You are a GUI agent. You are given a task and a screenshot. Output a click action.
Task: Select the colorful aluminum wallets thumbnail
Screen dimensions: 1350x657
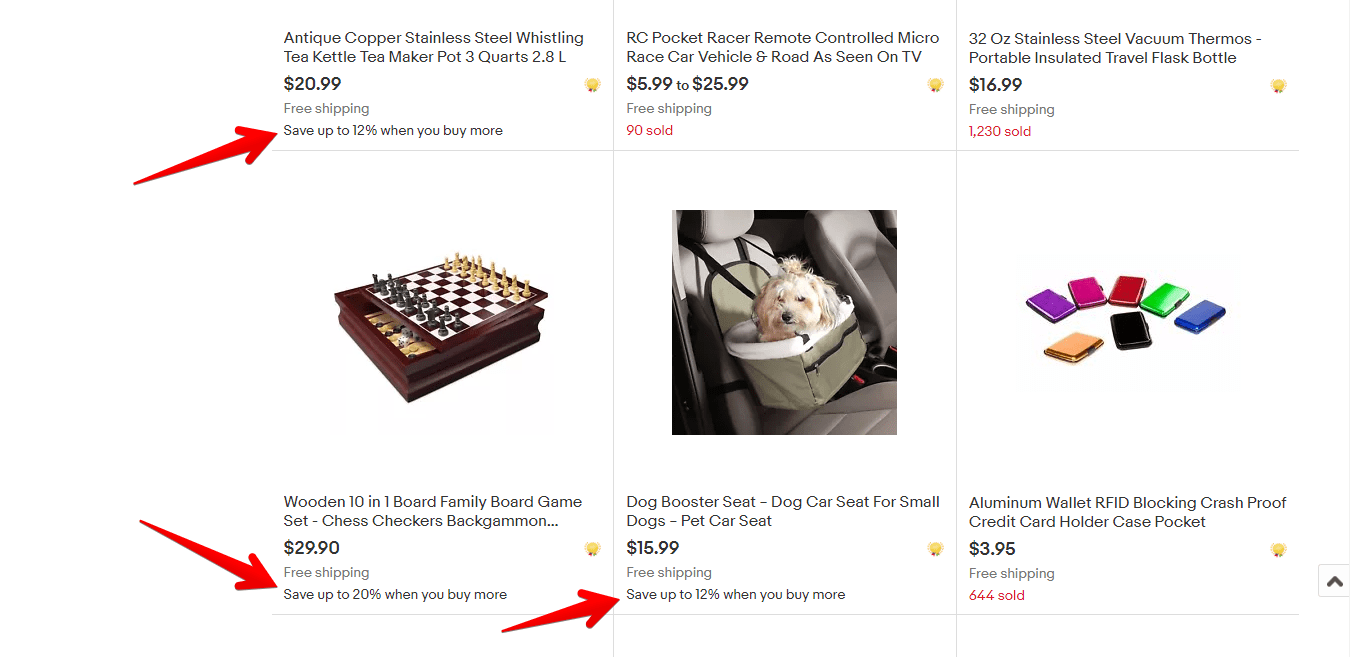[x=1128, y=322]
